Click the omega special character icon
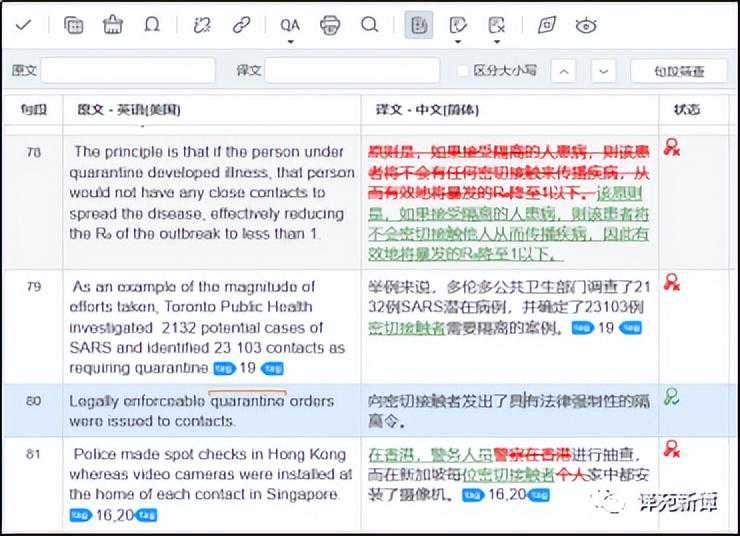Screen dimensions: 740x536 click(x=152, y=25)
